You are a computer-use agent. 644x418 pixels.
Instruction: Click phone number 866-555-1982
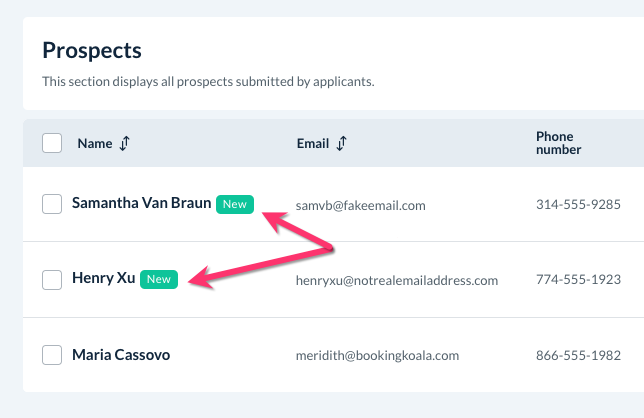click(x=578, y=355)
